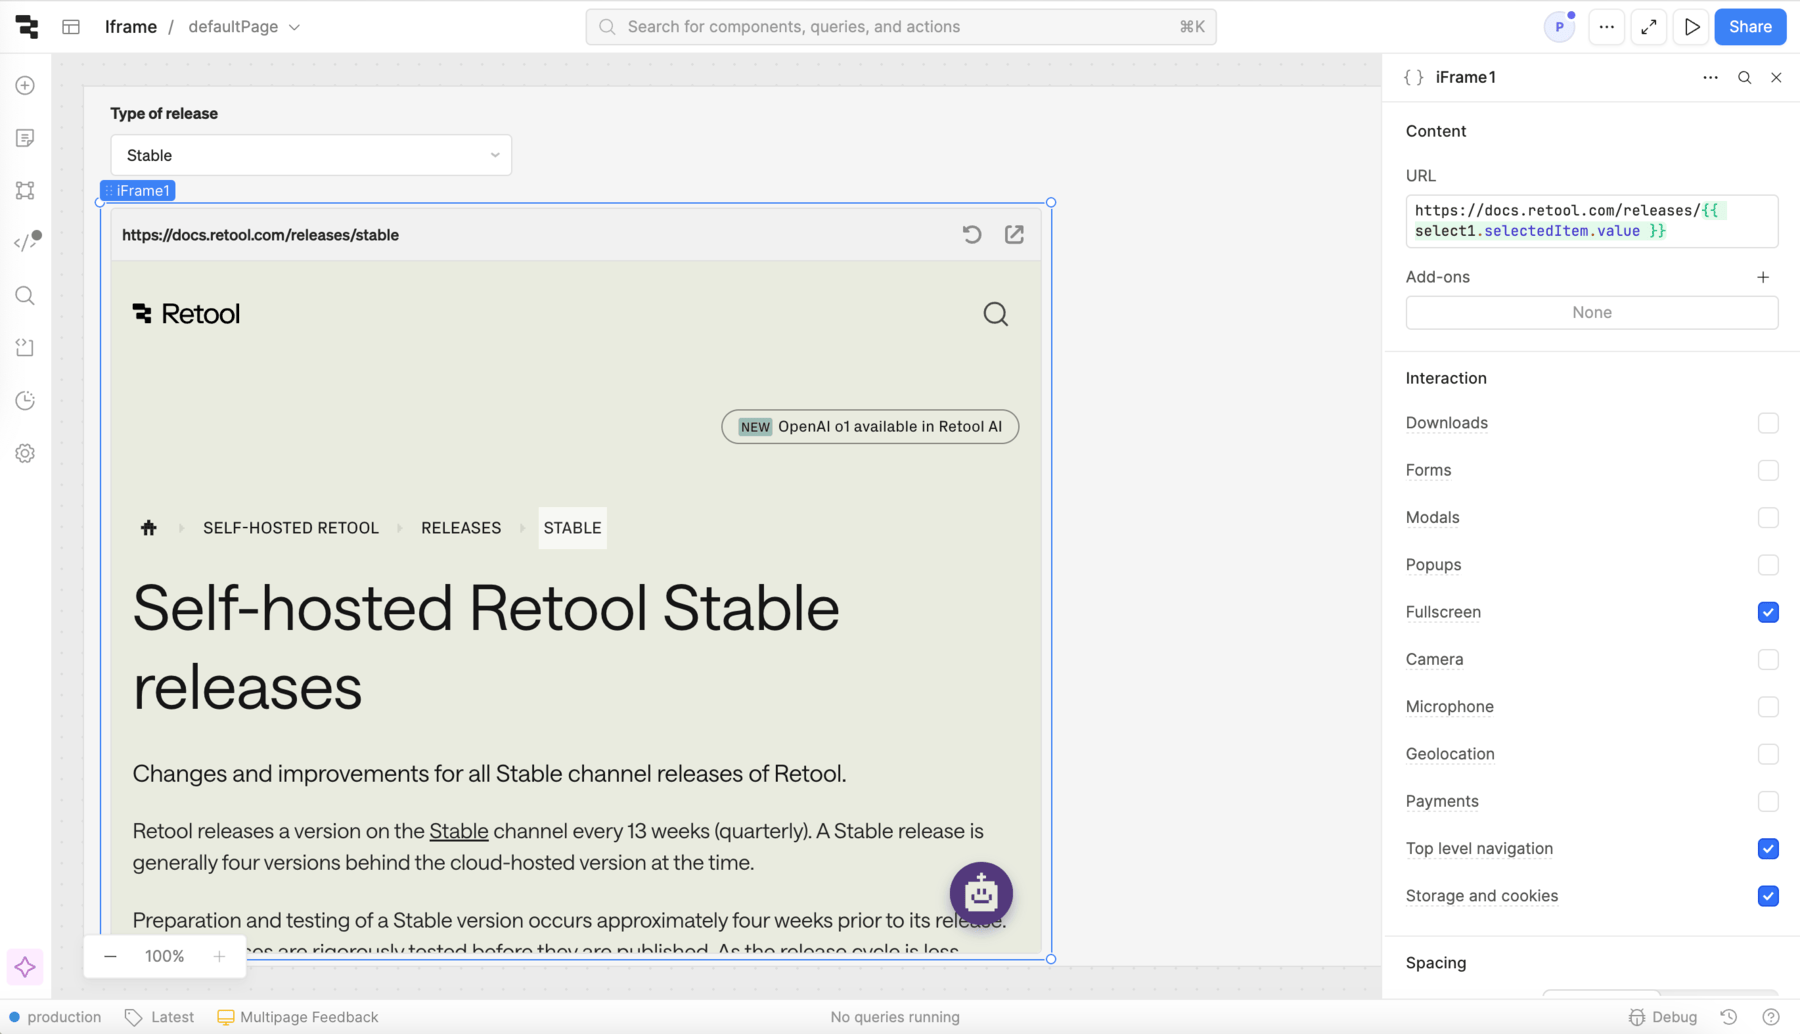The height and width of the screenshot is (1034, 1800).
Task: Toggle the panel layout icon near Iframe title
Action: (x=71, y=27)
